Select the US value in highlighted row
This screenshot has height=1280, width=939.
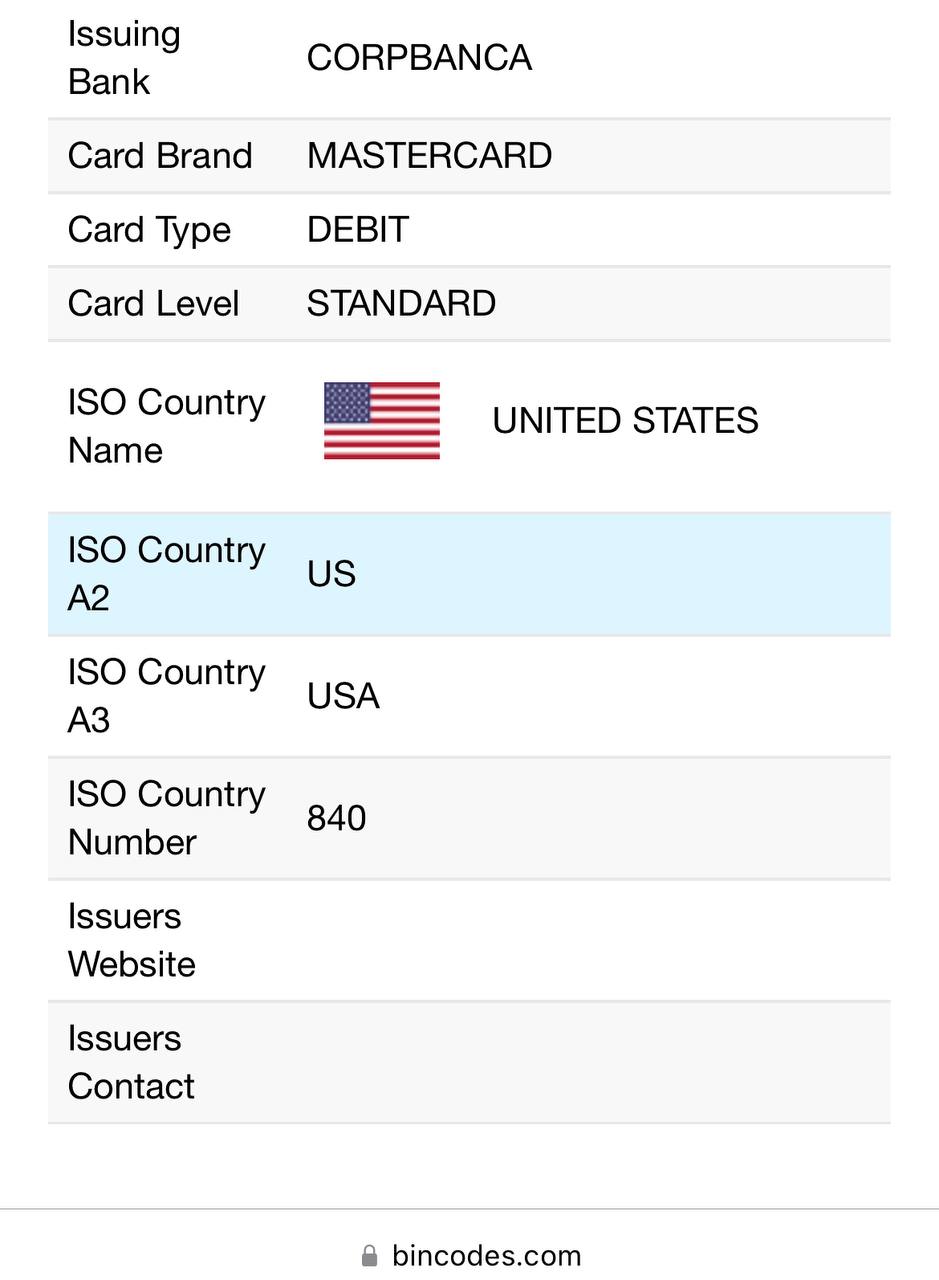(x=332, y=574)
